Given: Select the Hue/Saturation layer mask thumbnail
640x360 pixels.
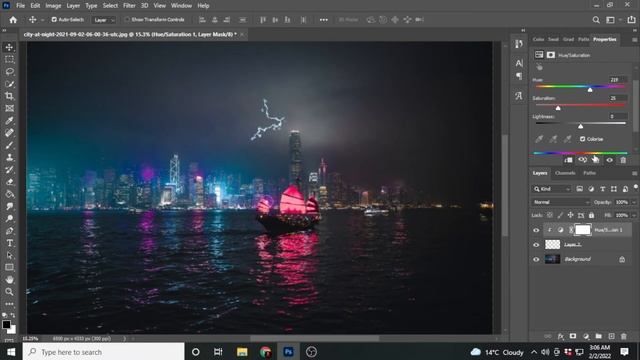Looking at the screenshot, I should click(x=582, y=230).
